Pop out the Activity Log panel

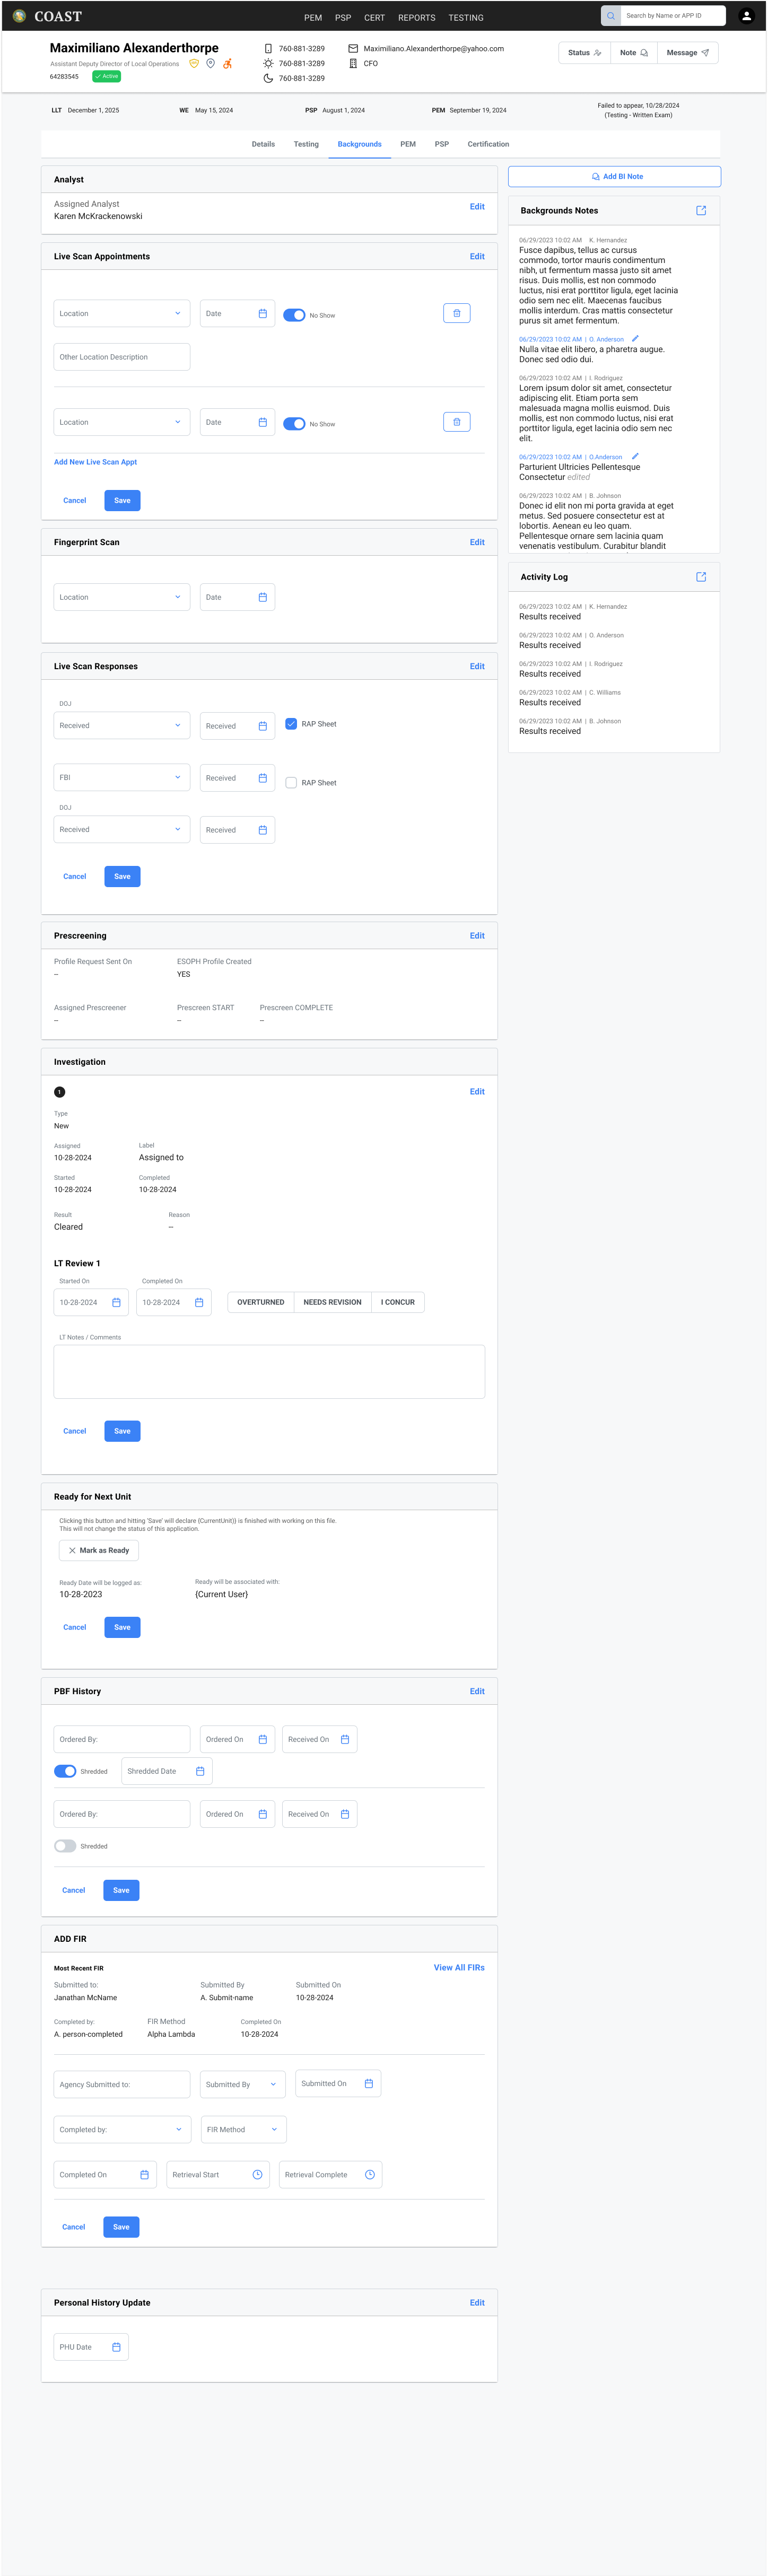(x=701, y=577)
